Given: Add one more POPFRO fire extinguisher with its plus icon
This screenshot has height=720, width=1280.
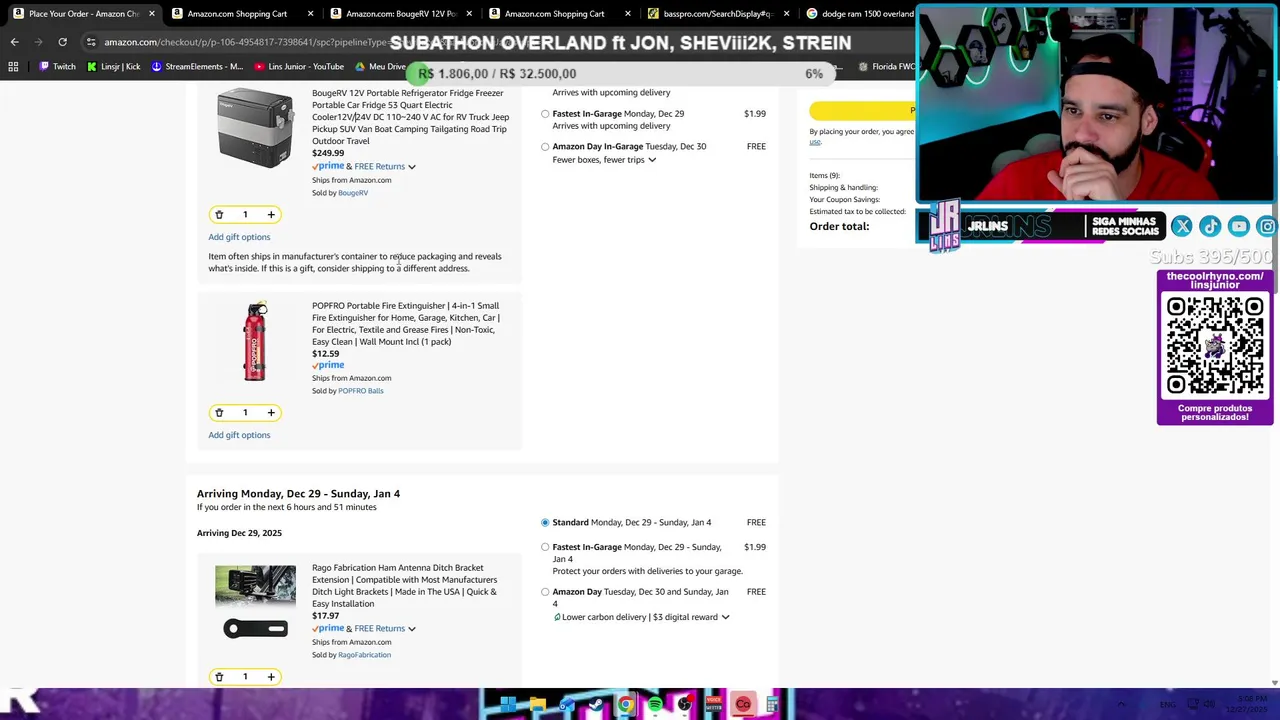Looking at the screenshot, I should click(x=270, y=412).
